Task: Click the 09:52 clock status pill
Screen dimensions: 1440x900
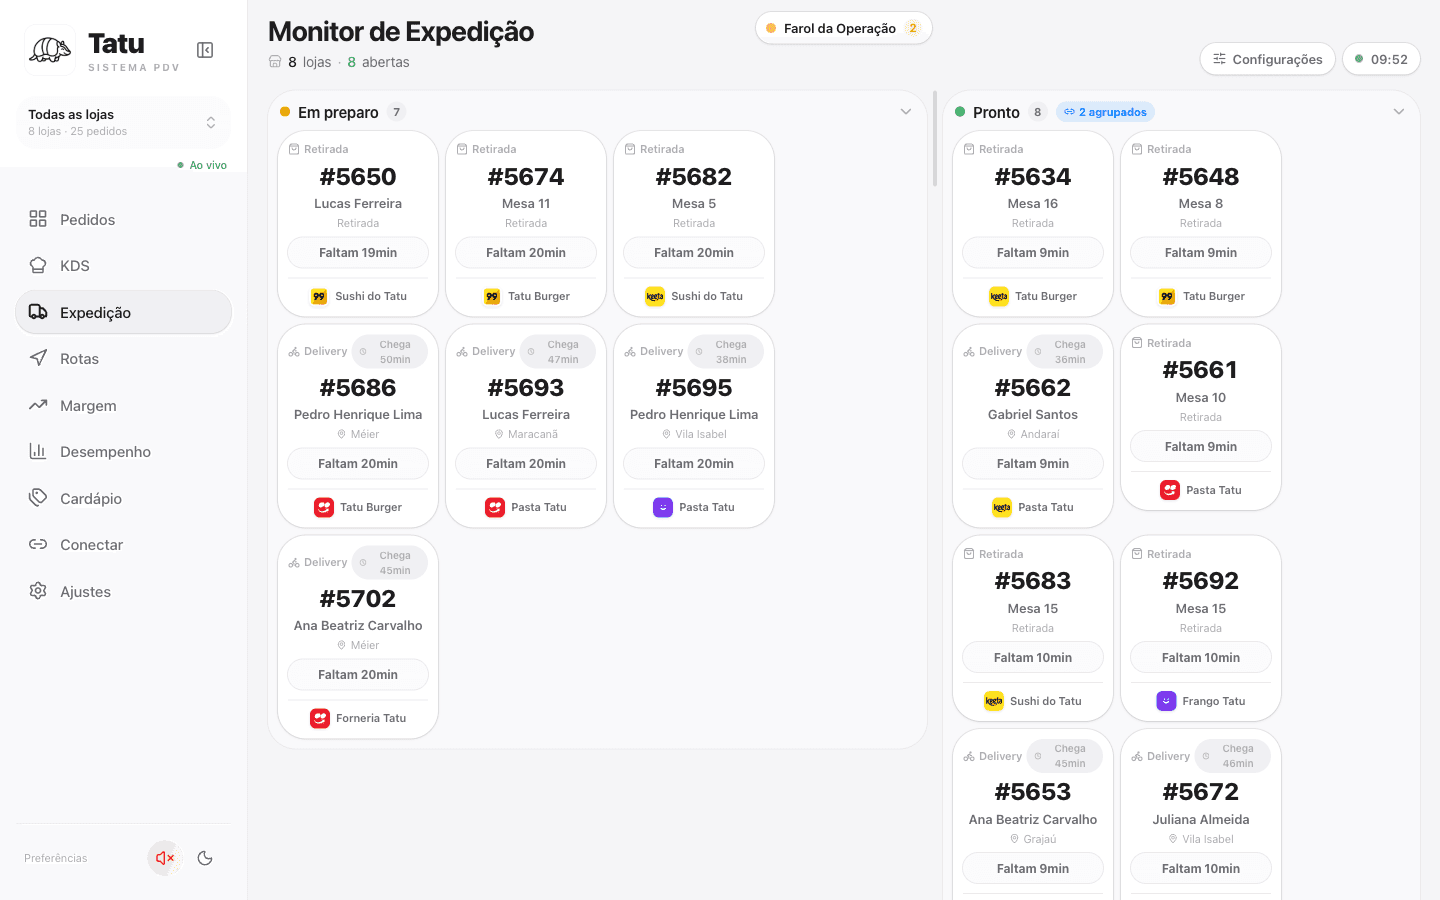Action: pos(1381,59)
